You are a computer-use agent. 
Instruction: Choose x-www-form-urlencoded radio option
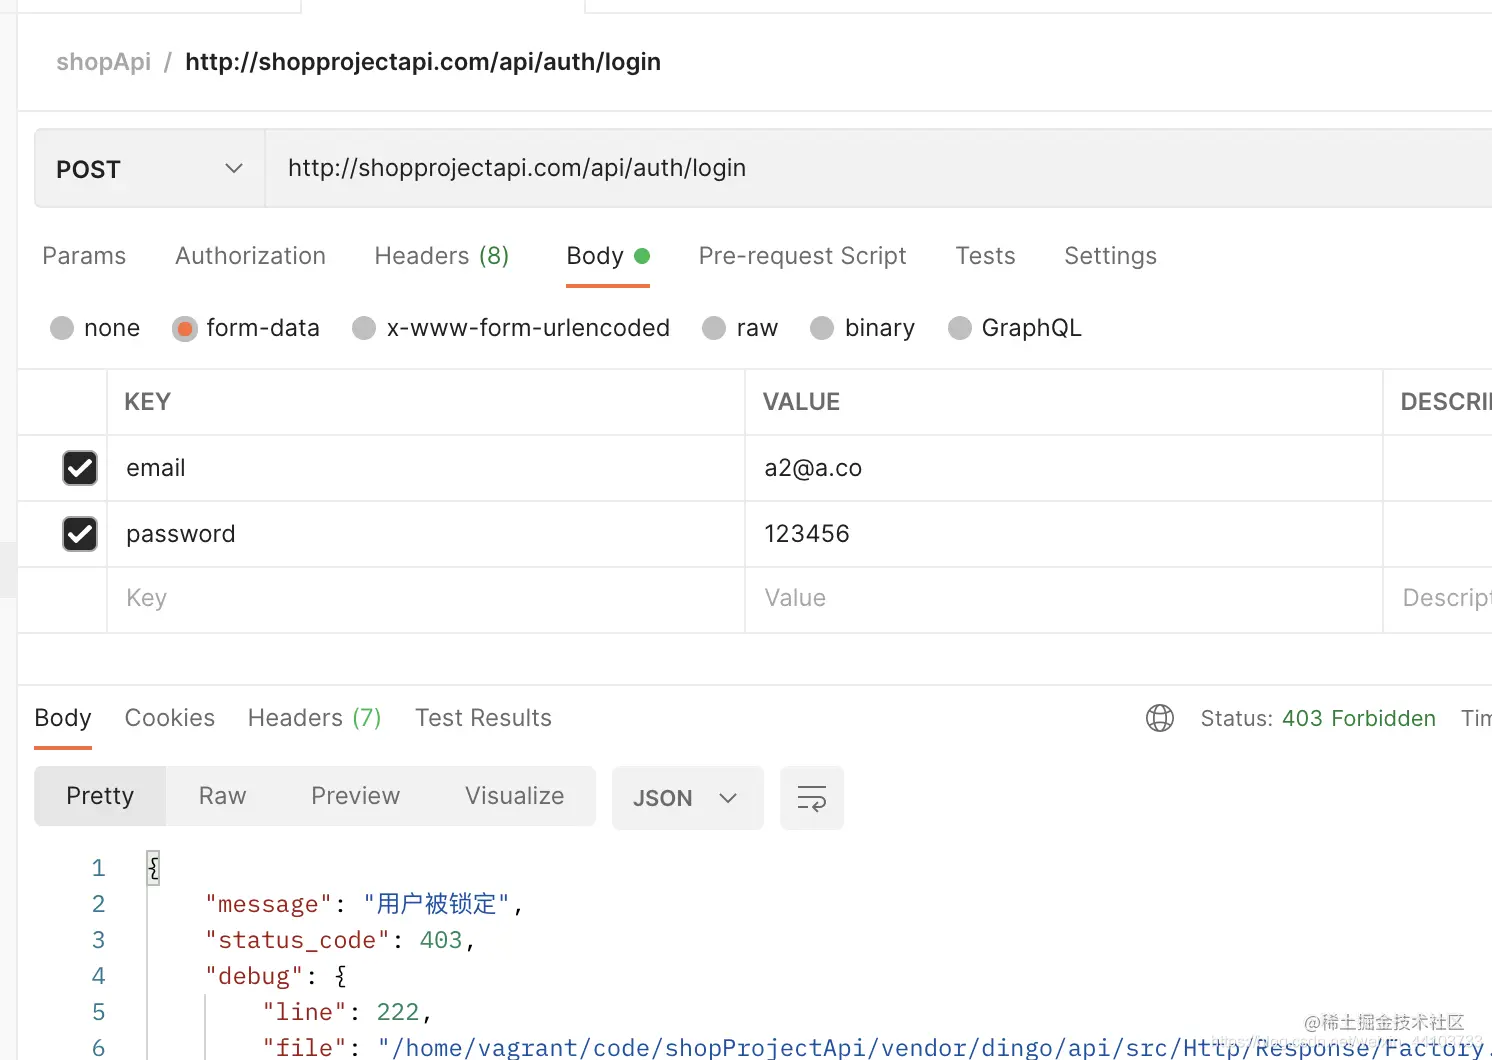point(364,328)
